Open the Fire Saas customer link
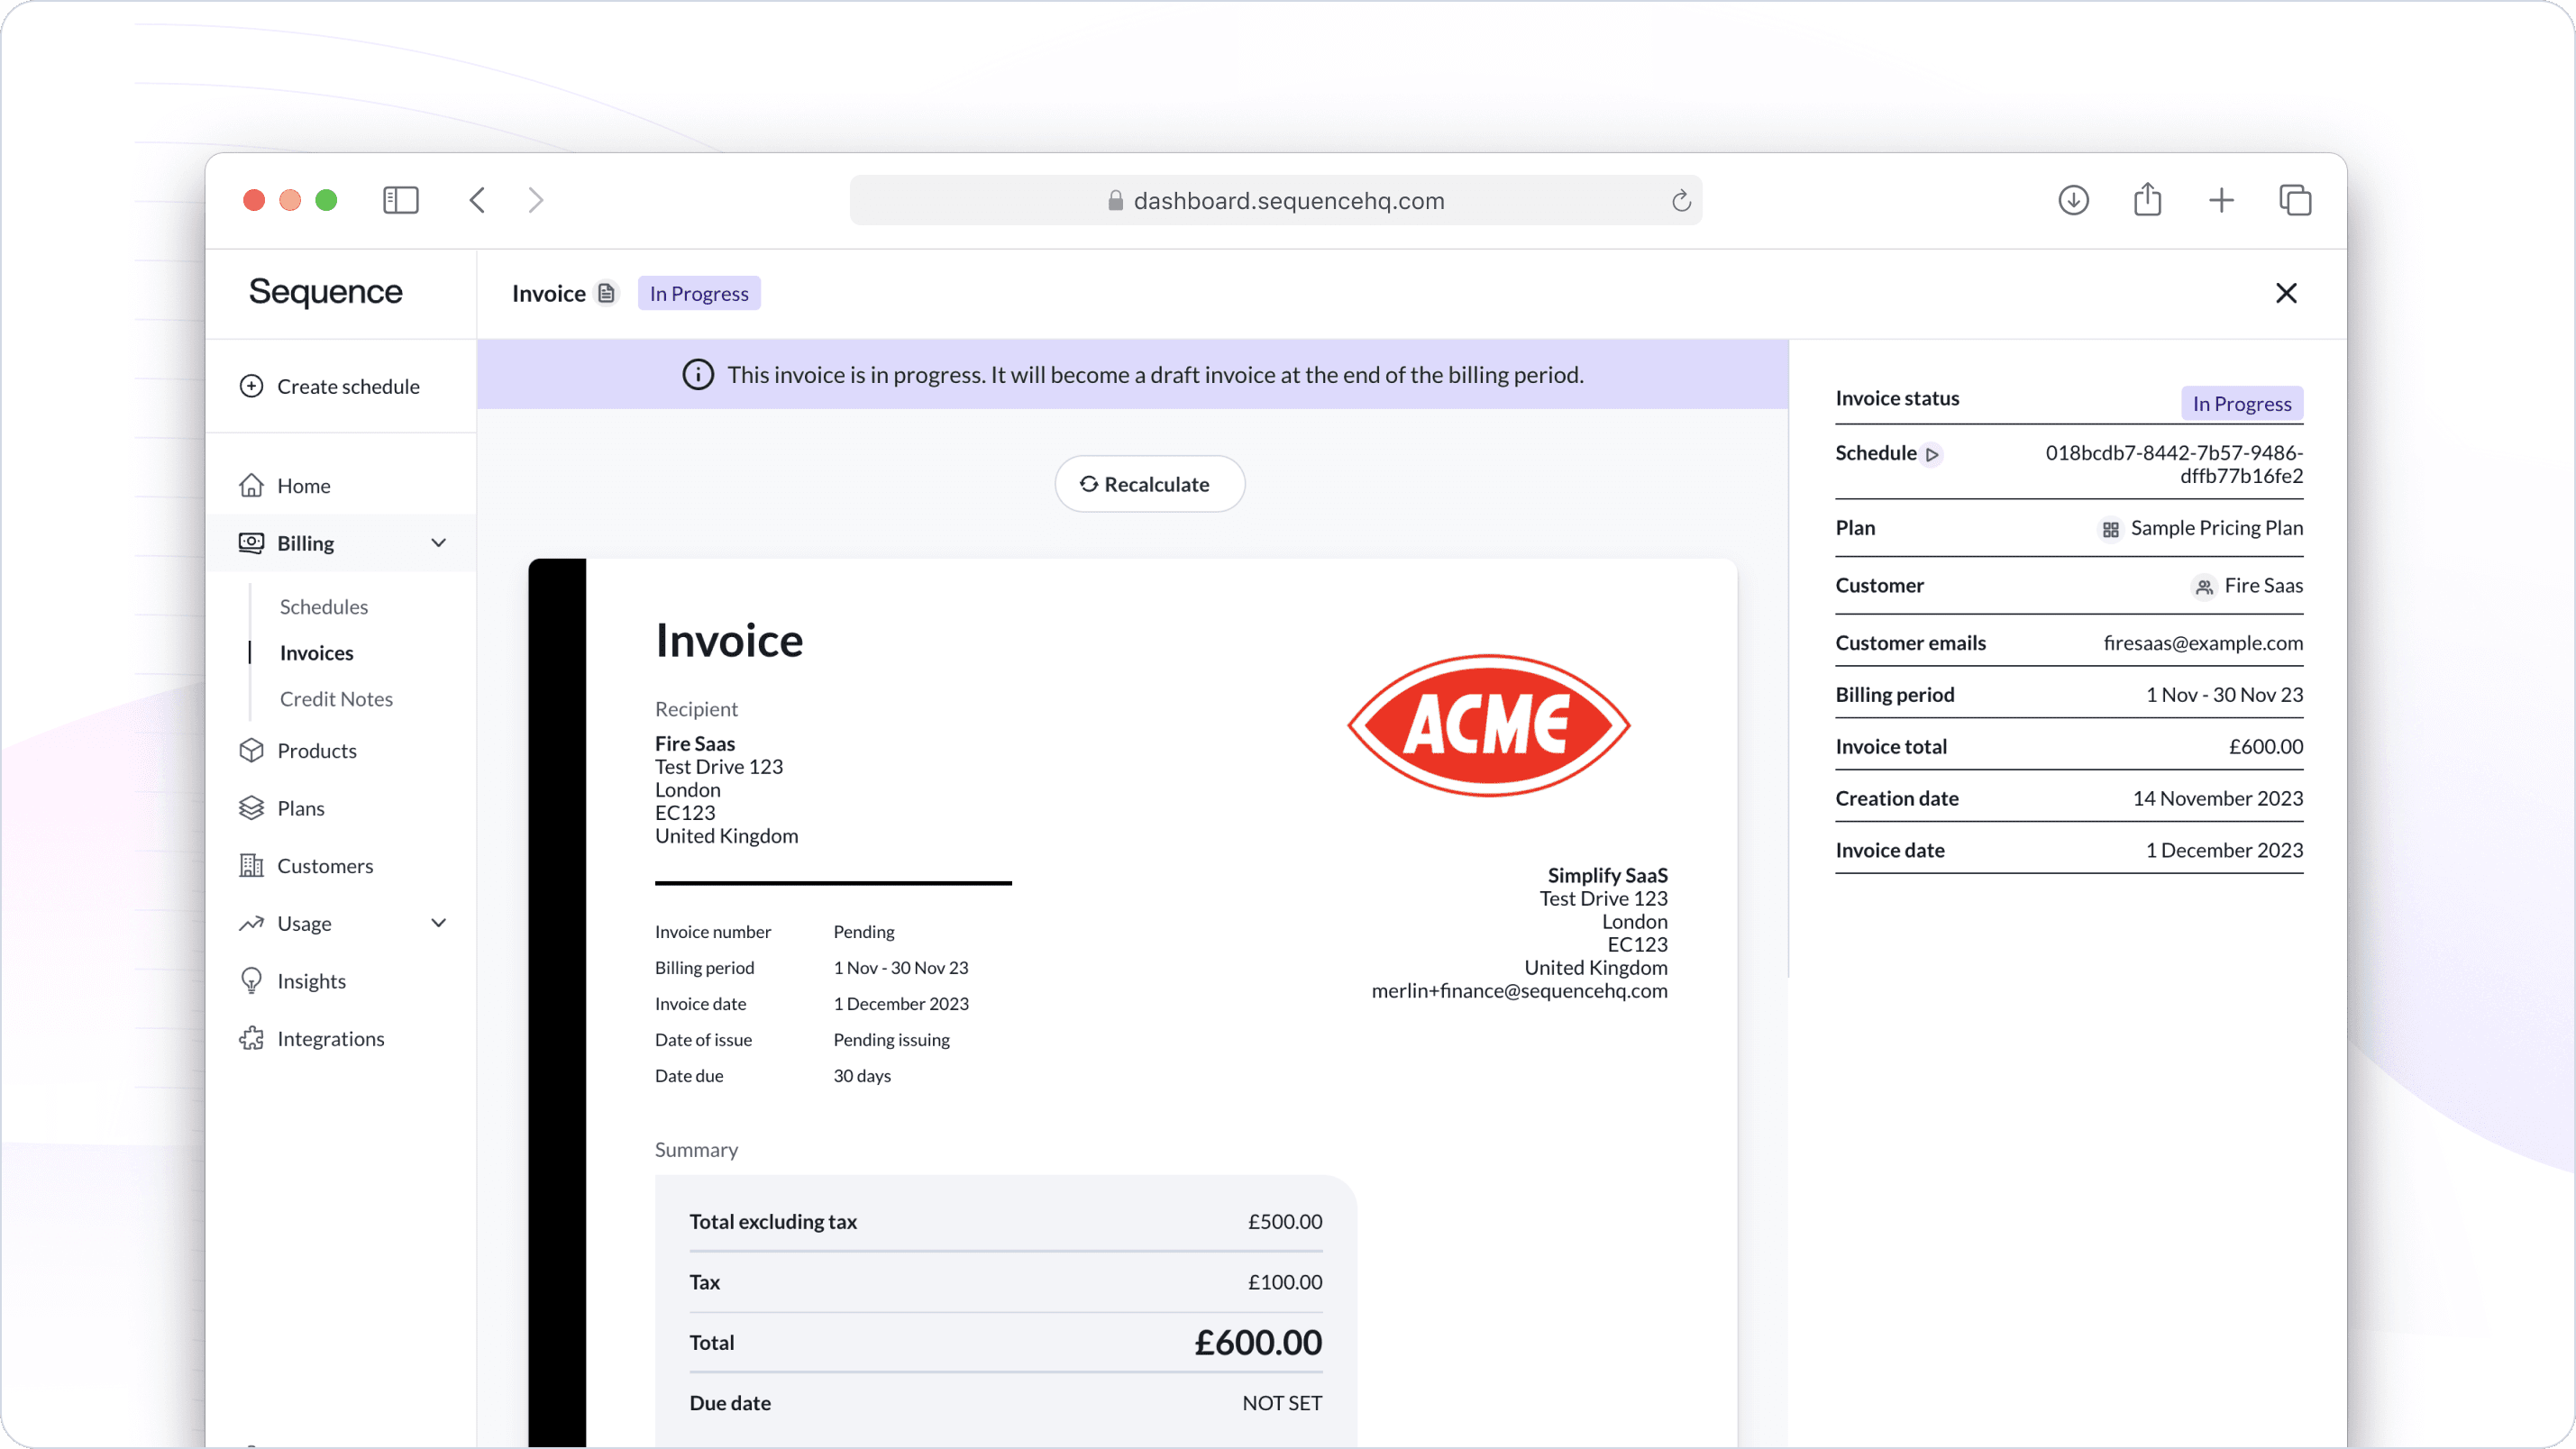This screenshot has height=1449, width=2576. click(x=2262, y=586)
